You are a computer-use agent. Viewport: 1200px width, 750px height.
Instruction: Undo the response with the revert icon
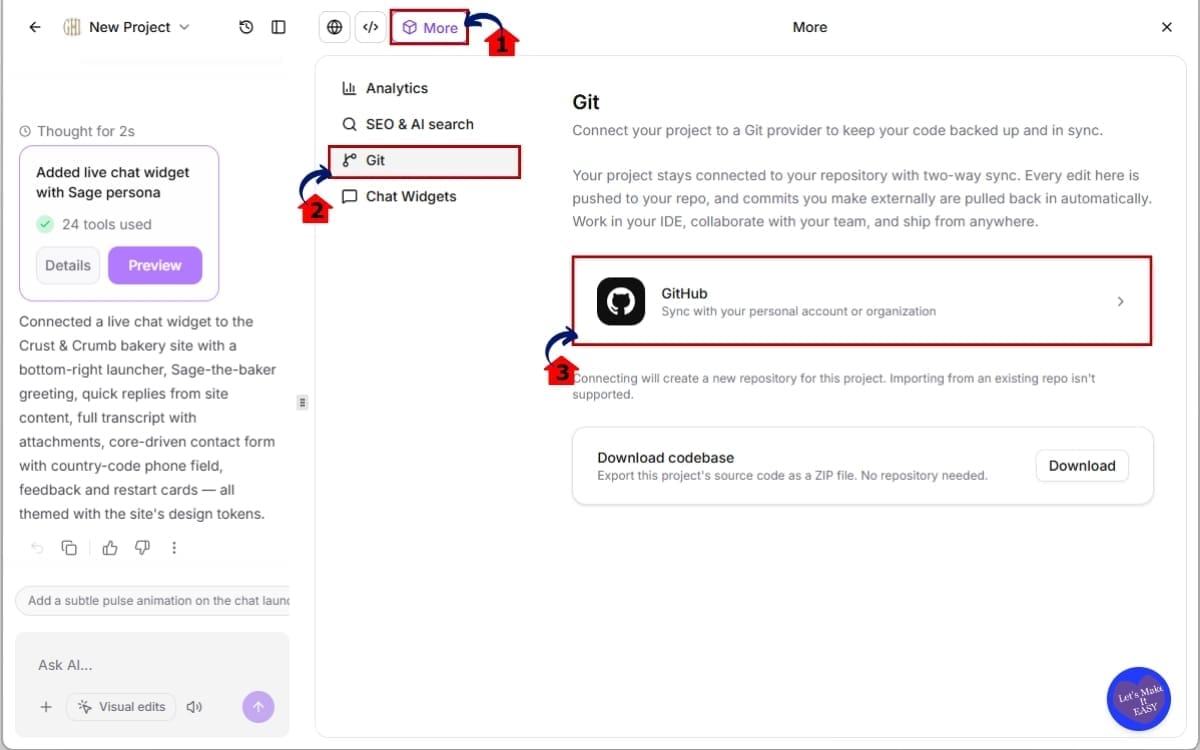pos(37,548)
